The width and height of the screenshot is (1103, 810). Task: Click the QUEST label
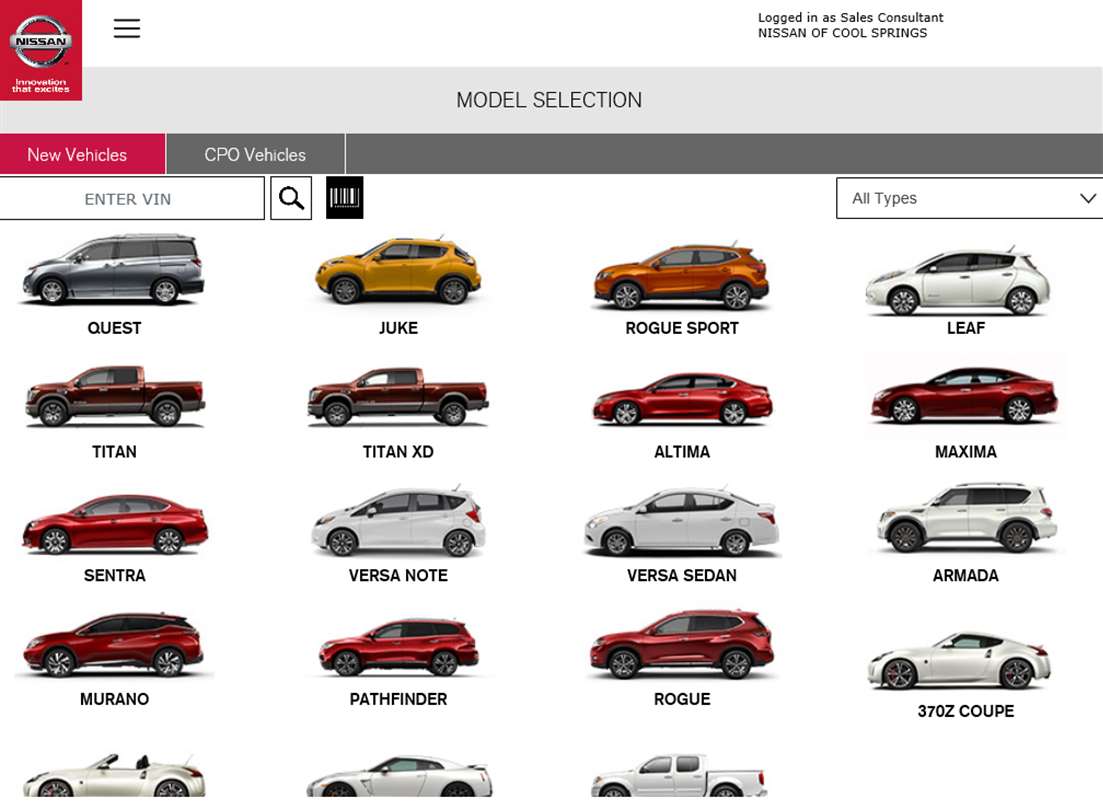point(114,328)
